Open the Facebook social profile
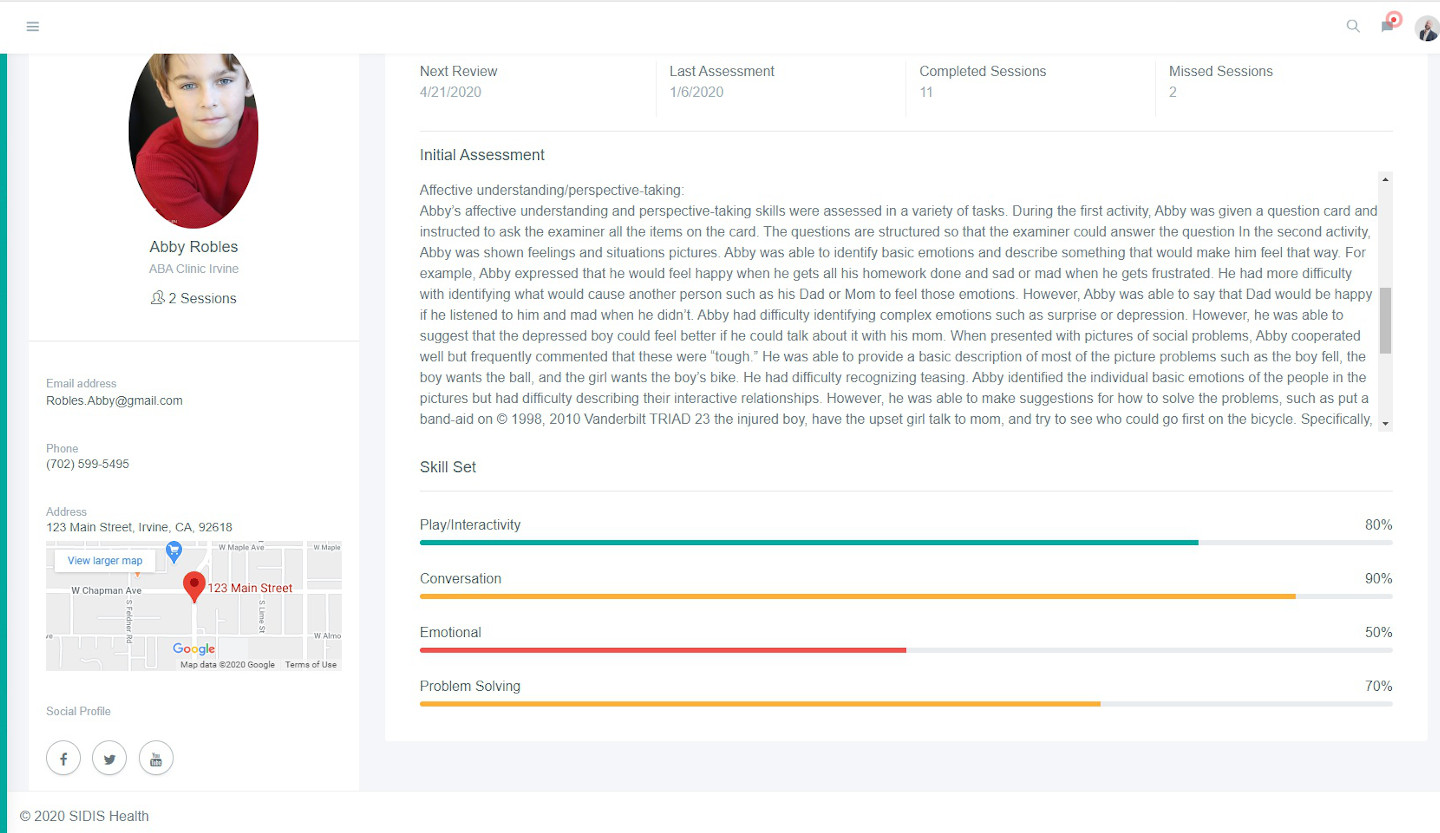The image size is (1440, 833). pyautogui.click(x=63, y=759)
